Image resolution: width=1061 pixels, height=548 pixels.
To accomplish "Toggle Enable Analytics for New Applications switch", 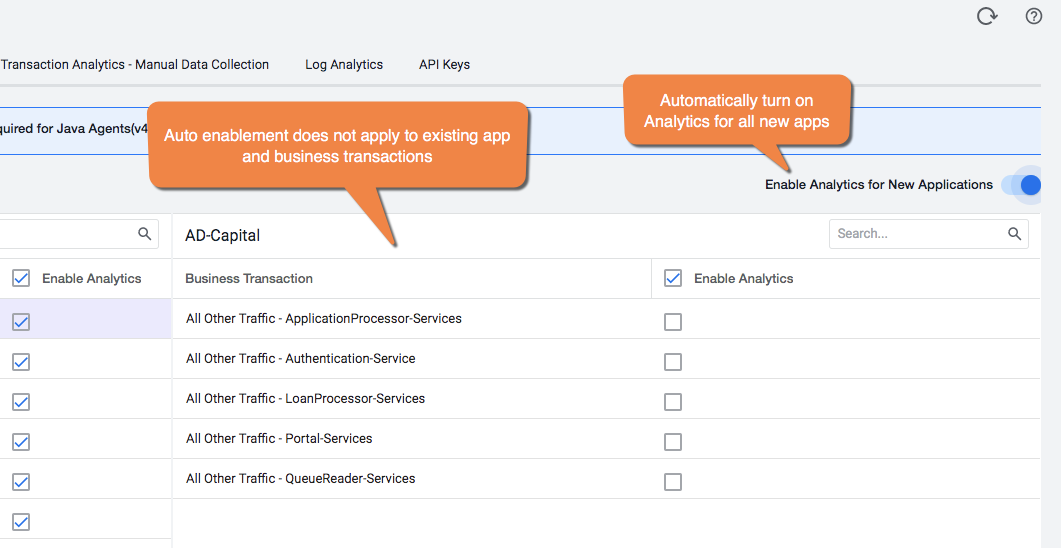I will click(x=1022, y=185).
